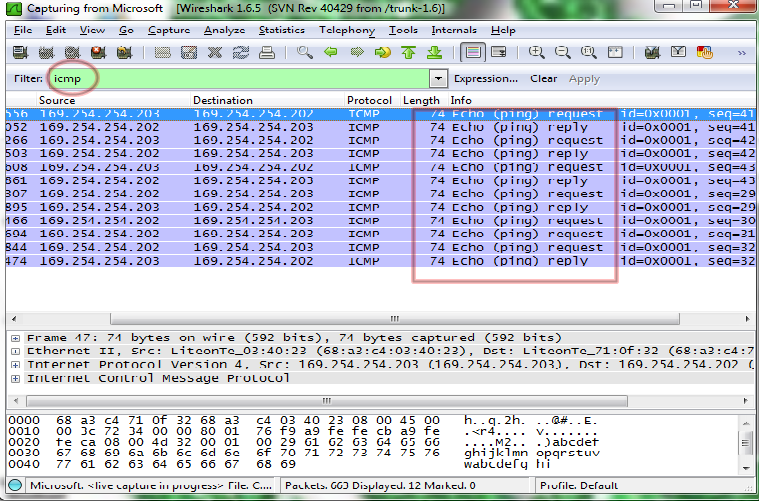Select the Echo request packet with seq=41

click(x=380, y=114)
